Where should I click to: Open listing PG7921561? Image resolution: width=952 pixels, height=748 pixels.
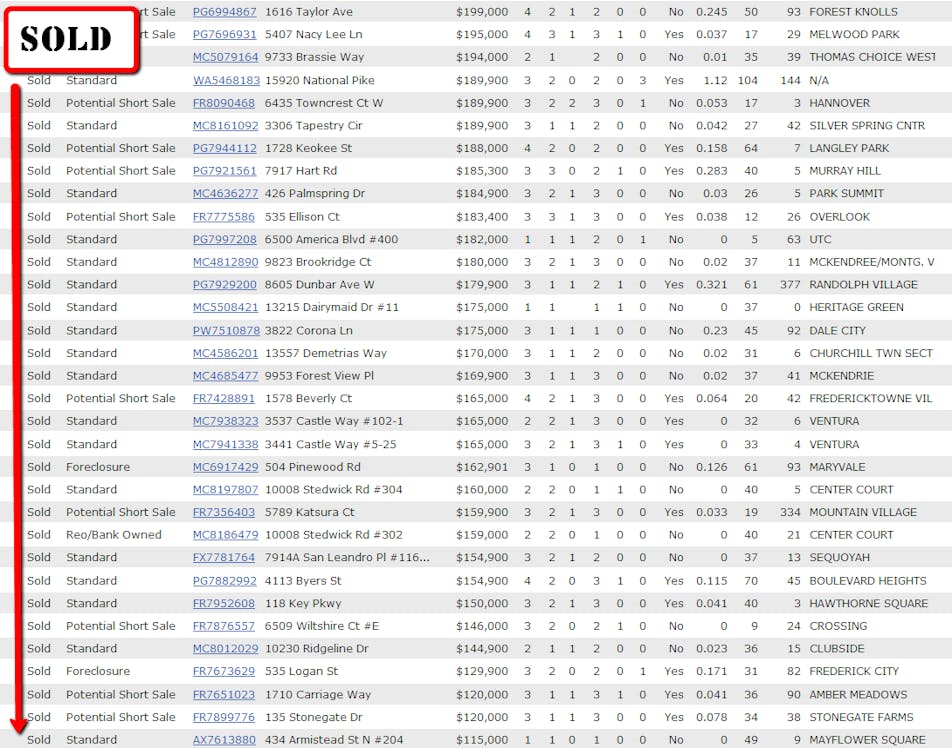pos(225,171)
